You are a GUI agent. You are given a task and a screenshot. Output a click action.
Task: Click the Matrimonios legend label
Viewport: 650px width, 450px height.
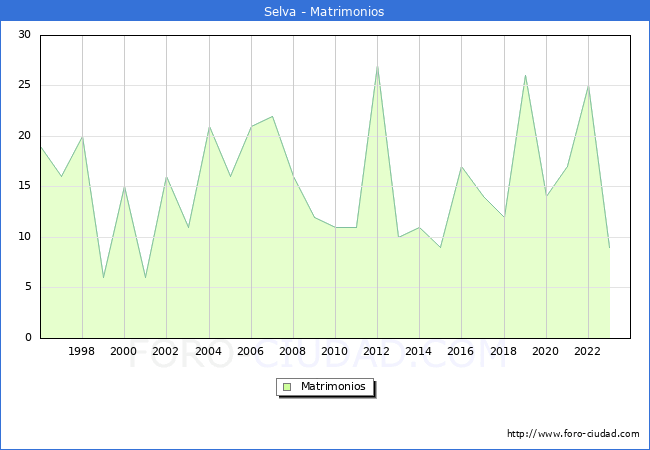coord(333,386)
